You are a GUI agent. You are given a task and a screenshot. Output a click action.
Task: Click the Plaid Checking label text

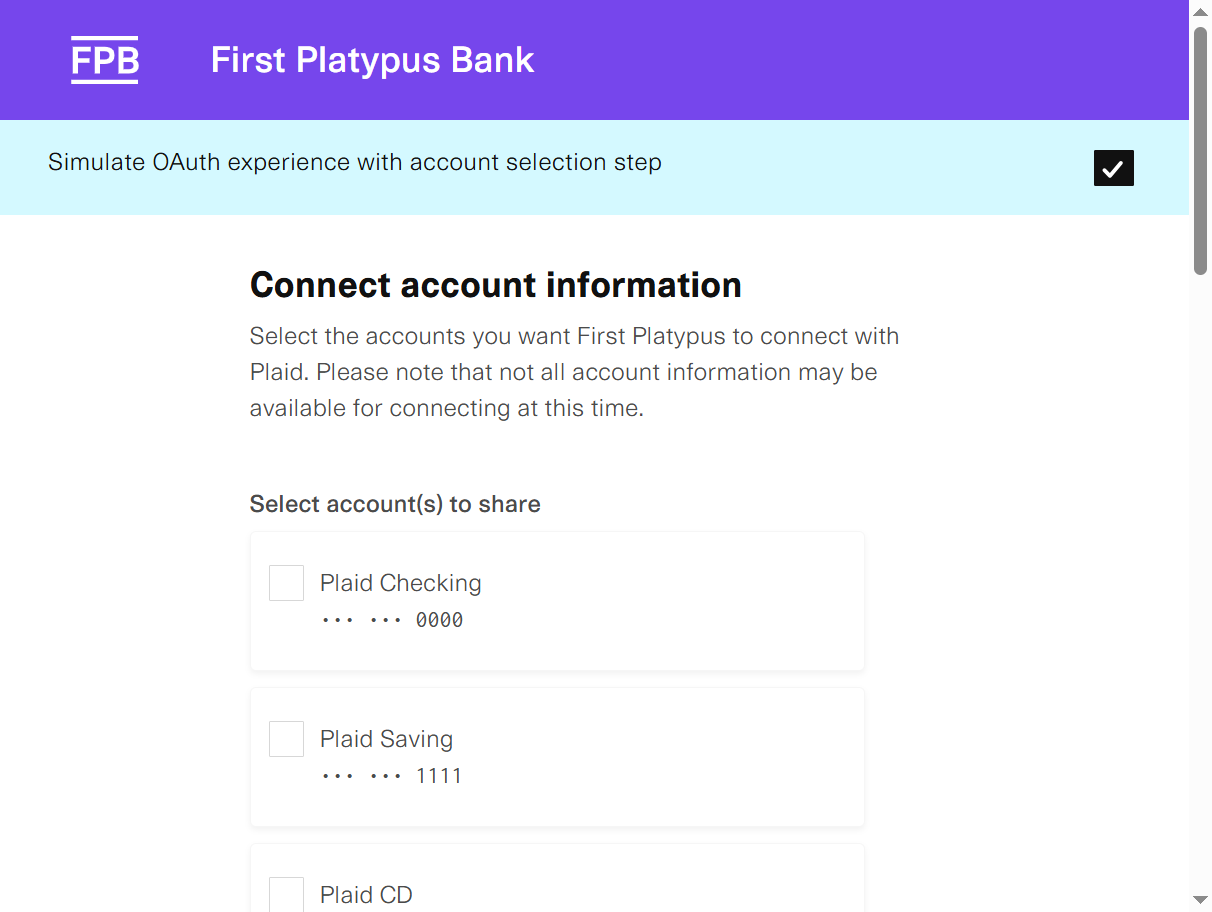(400, 582)
